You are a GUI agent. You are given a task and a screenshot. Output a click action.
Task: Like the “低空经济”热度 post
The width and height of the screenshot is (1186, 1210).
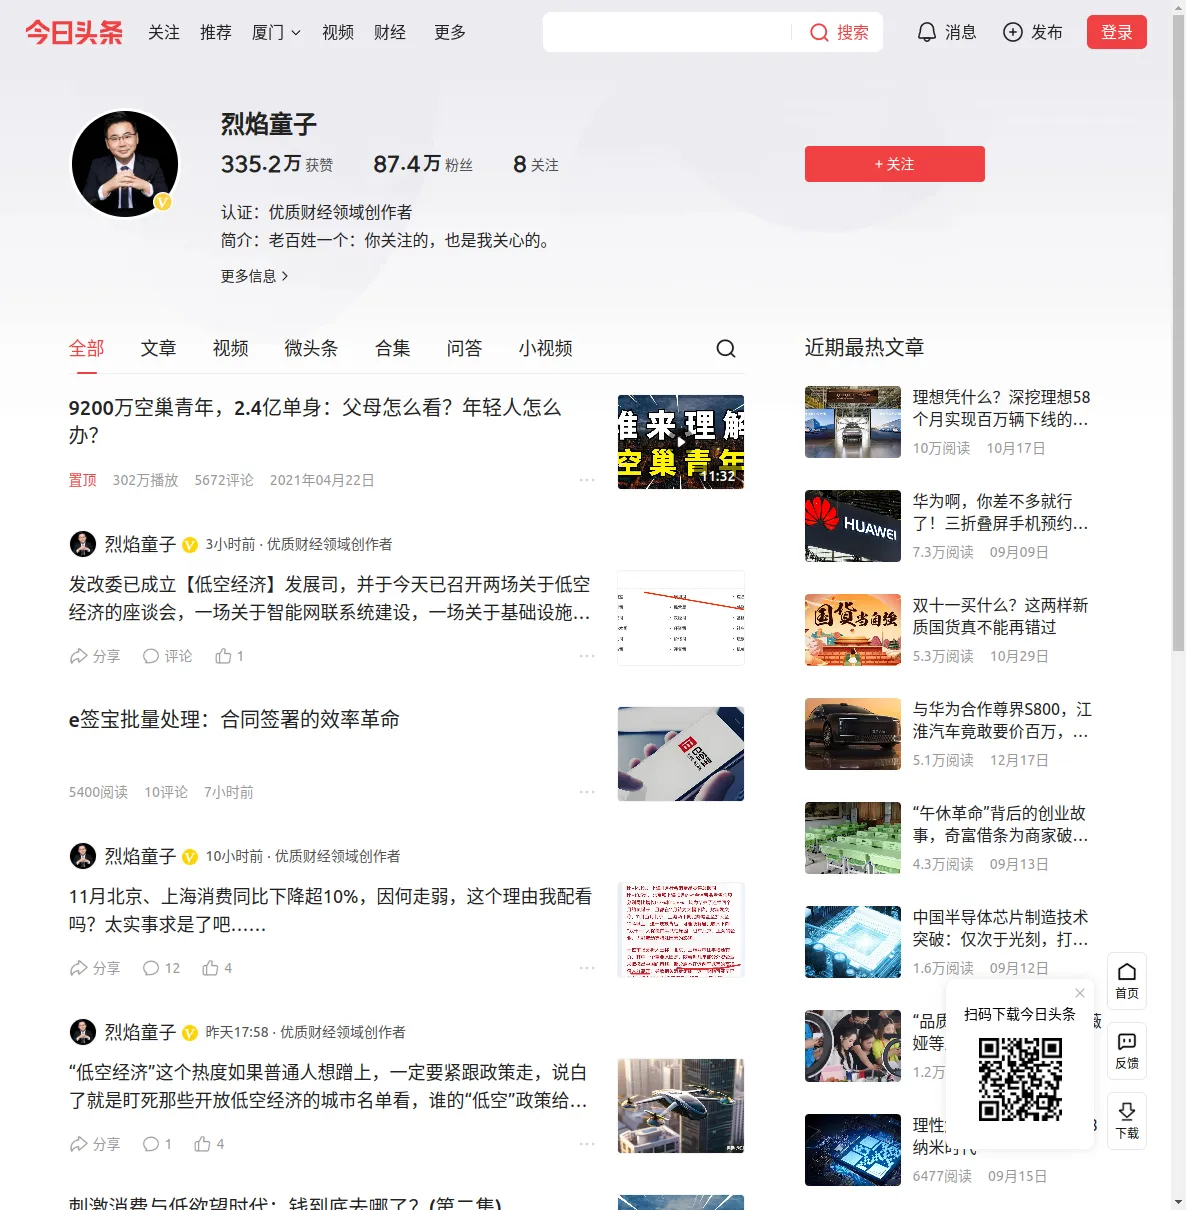[209, 1144]
